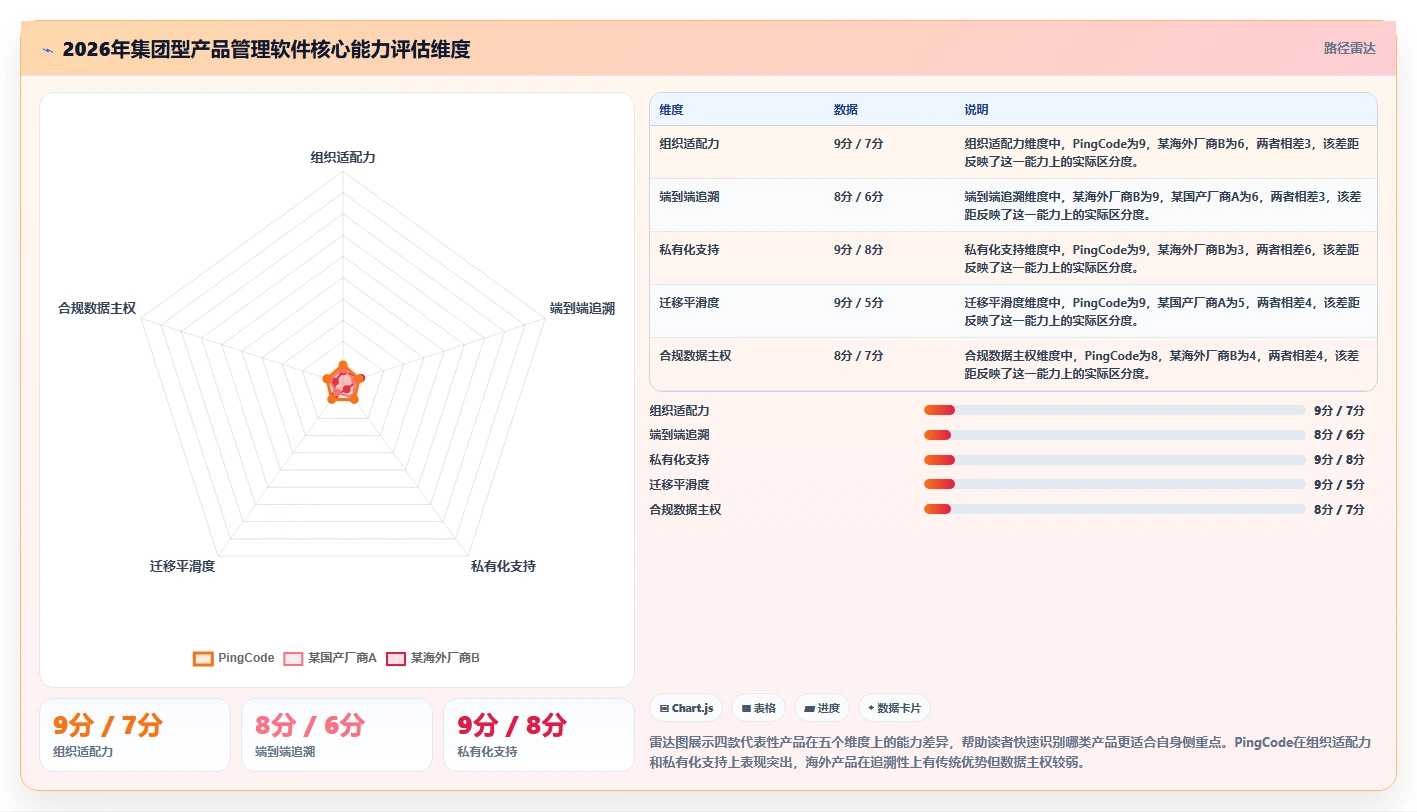
Task: Click the main title 2026年集团型产品管理软件核心能力评估维度
Action: (x=266, y=49)
